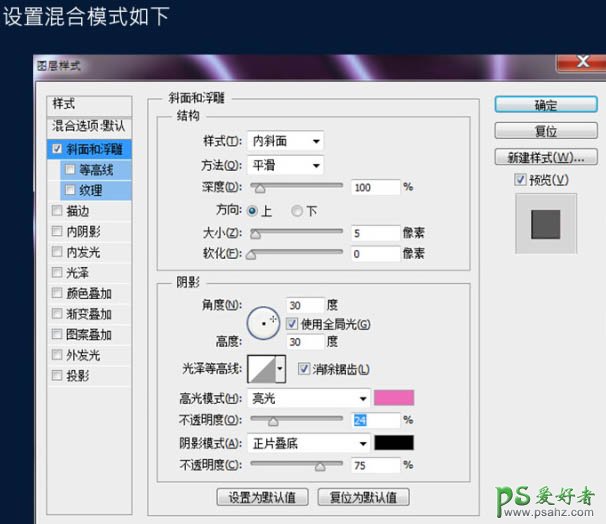
Task: Uncheck 斜面和浮雕 style checkbox
Action: (x=56, y=148)
